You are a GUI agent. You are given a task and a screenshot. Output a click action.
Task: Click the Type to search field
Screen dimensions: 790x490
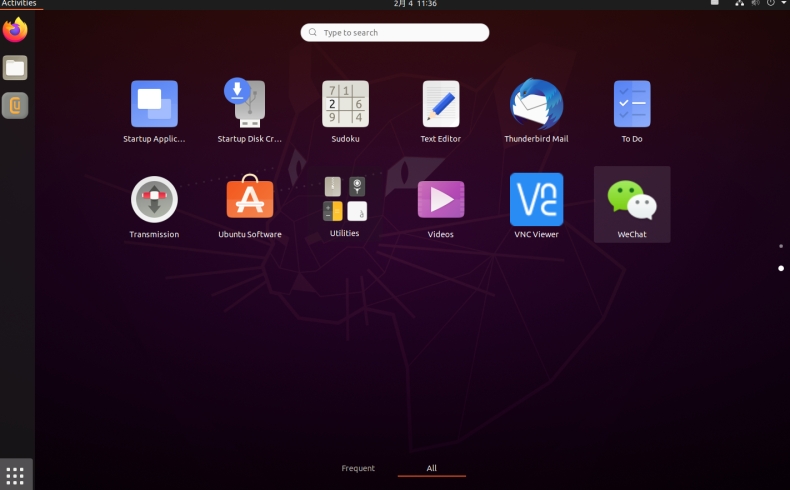point(395,33)
